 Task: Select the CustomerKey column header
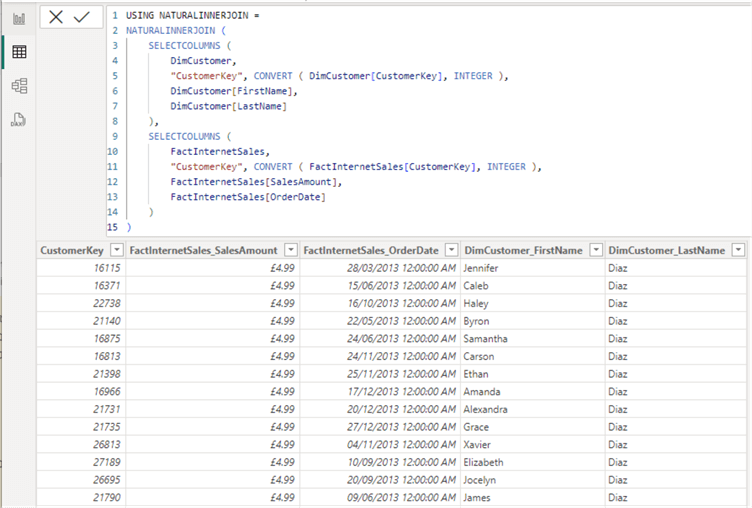point(72,250)
